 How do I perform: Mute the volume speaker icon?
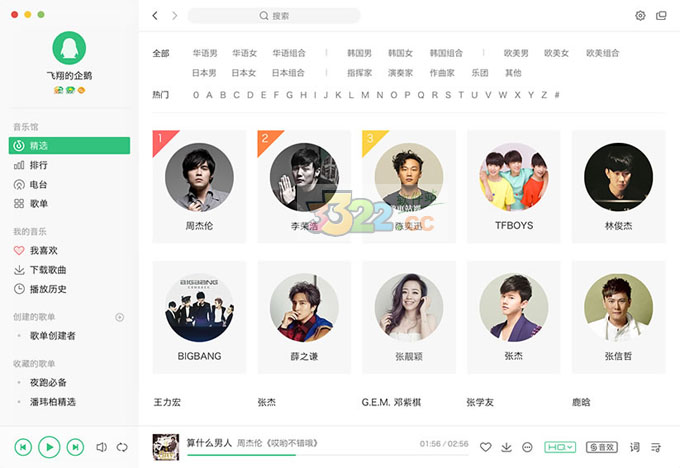click(101, 447)
